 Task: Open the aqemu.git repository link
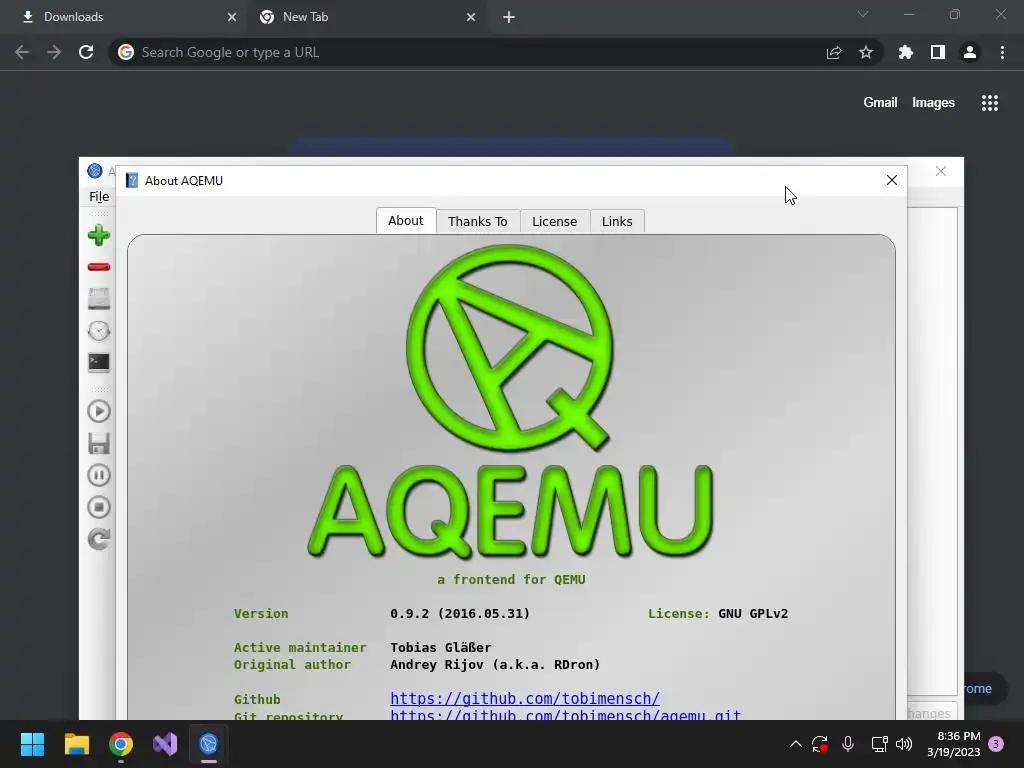click(566, 715)
